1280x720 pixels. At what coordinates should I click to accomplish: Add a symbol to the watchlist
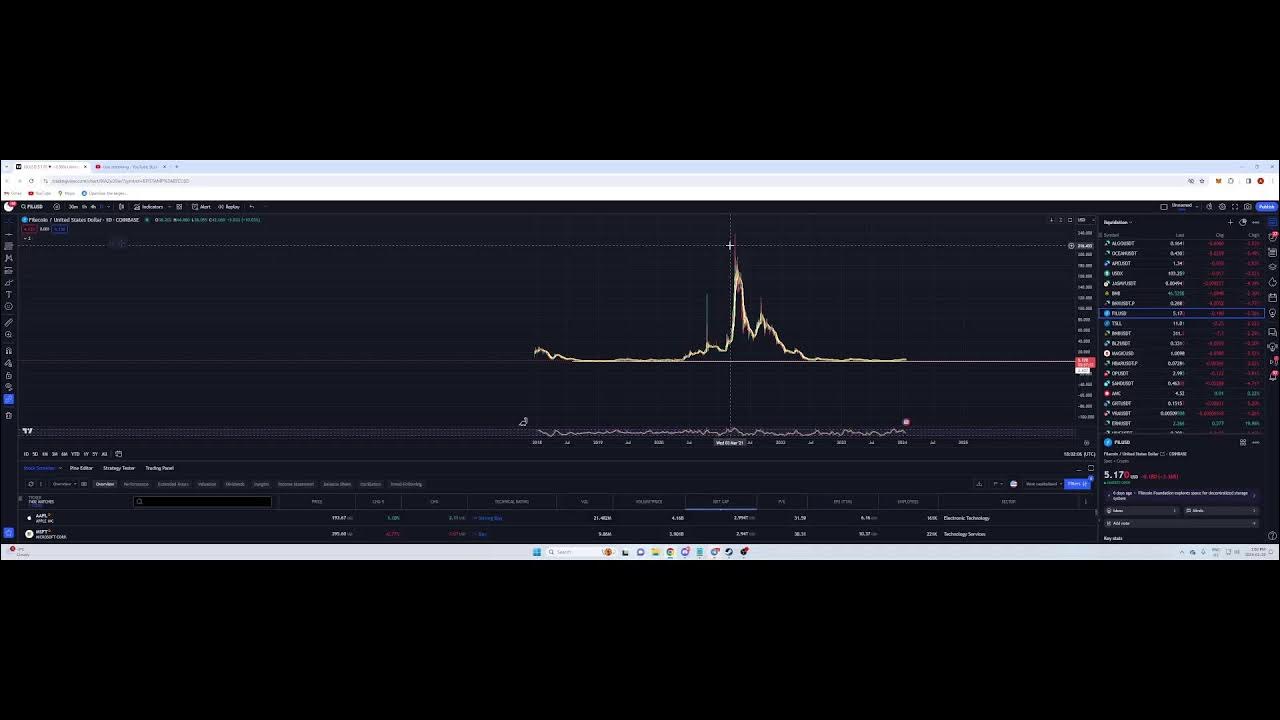pos(1230,222)
